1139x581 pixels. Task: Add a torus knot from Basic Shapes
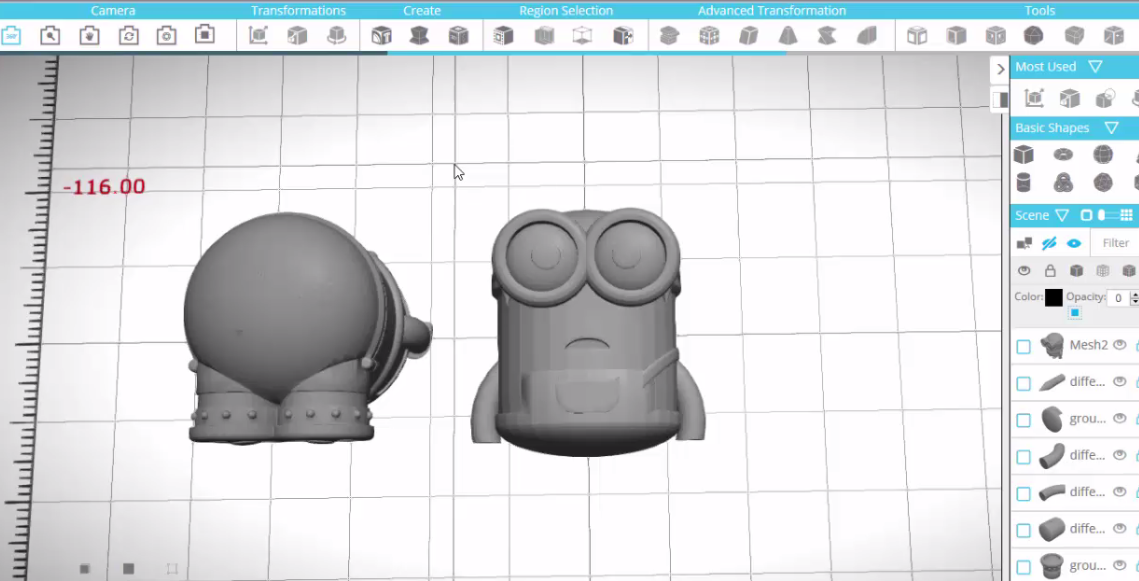pyautogui.click(x=1063, y=182)
